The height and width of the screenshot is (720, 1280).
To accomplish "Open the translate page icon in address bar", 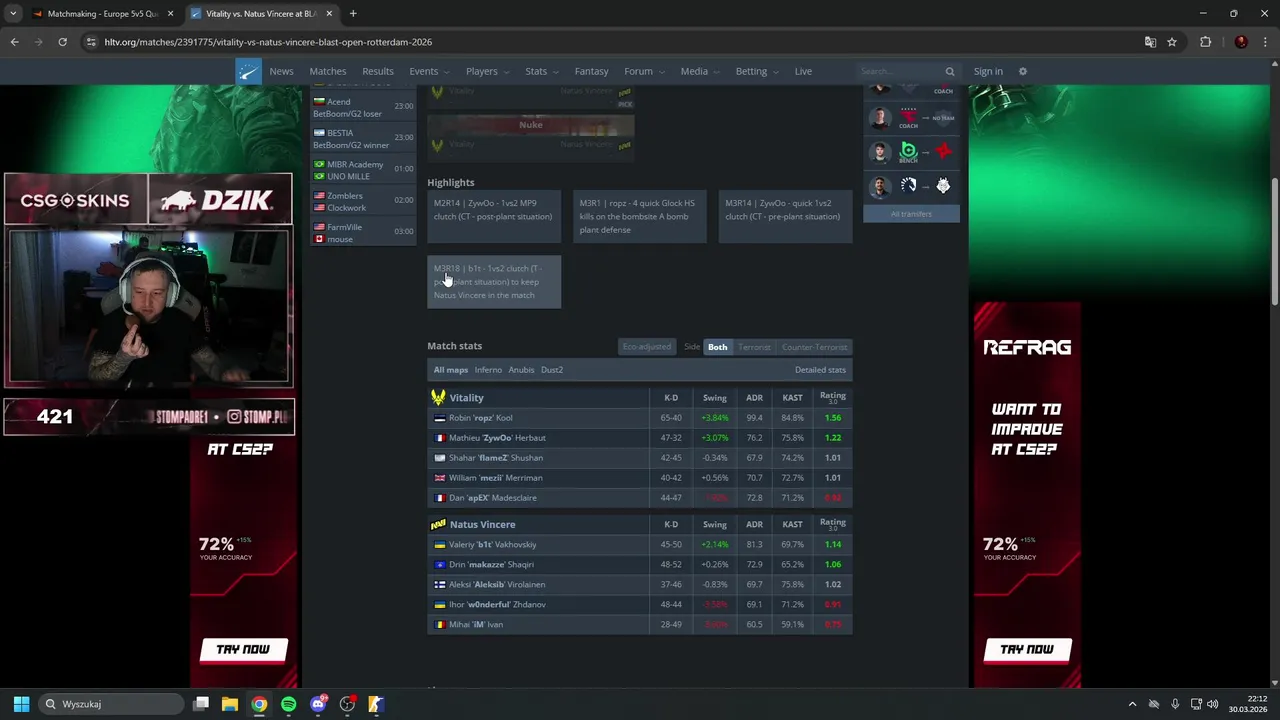I will pos(1150,42).
